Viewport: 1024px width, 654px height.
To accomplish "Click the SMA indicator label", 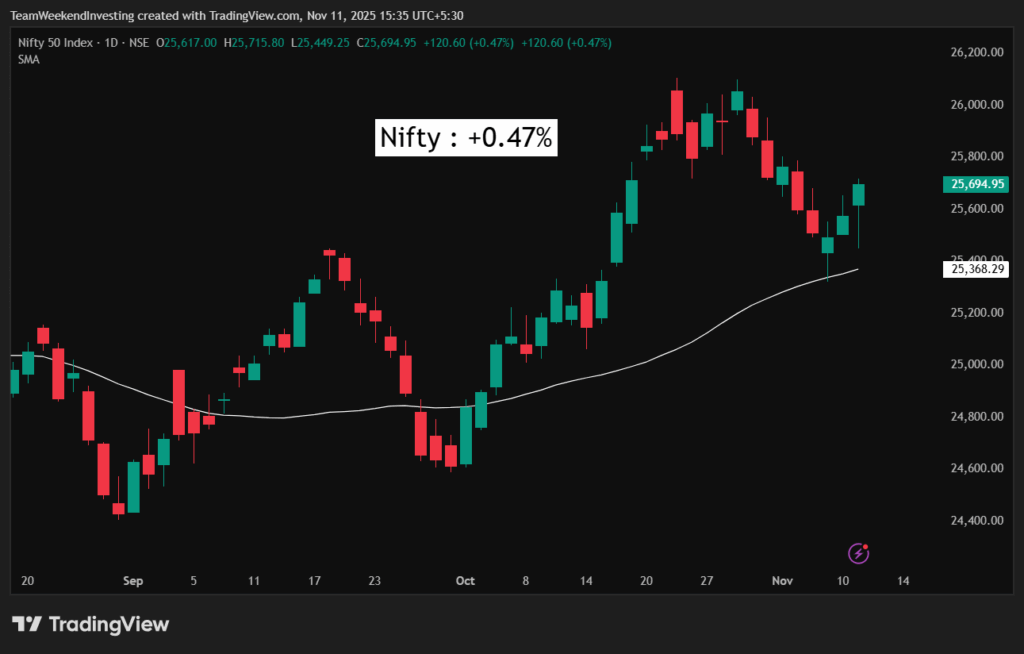I will [28, 59].
